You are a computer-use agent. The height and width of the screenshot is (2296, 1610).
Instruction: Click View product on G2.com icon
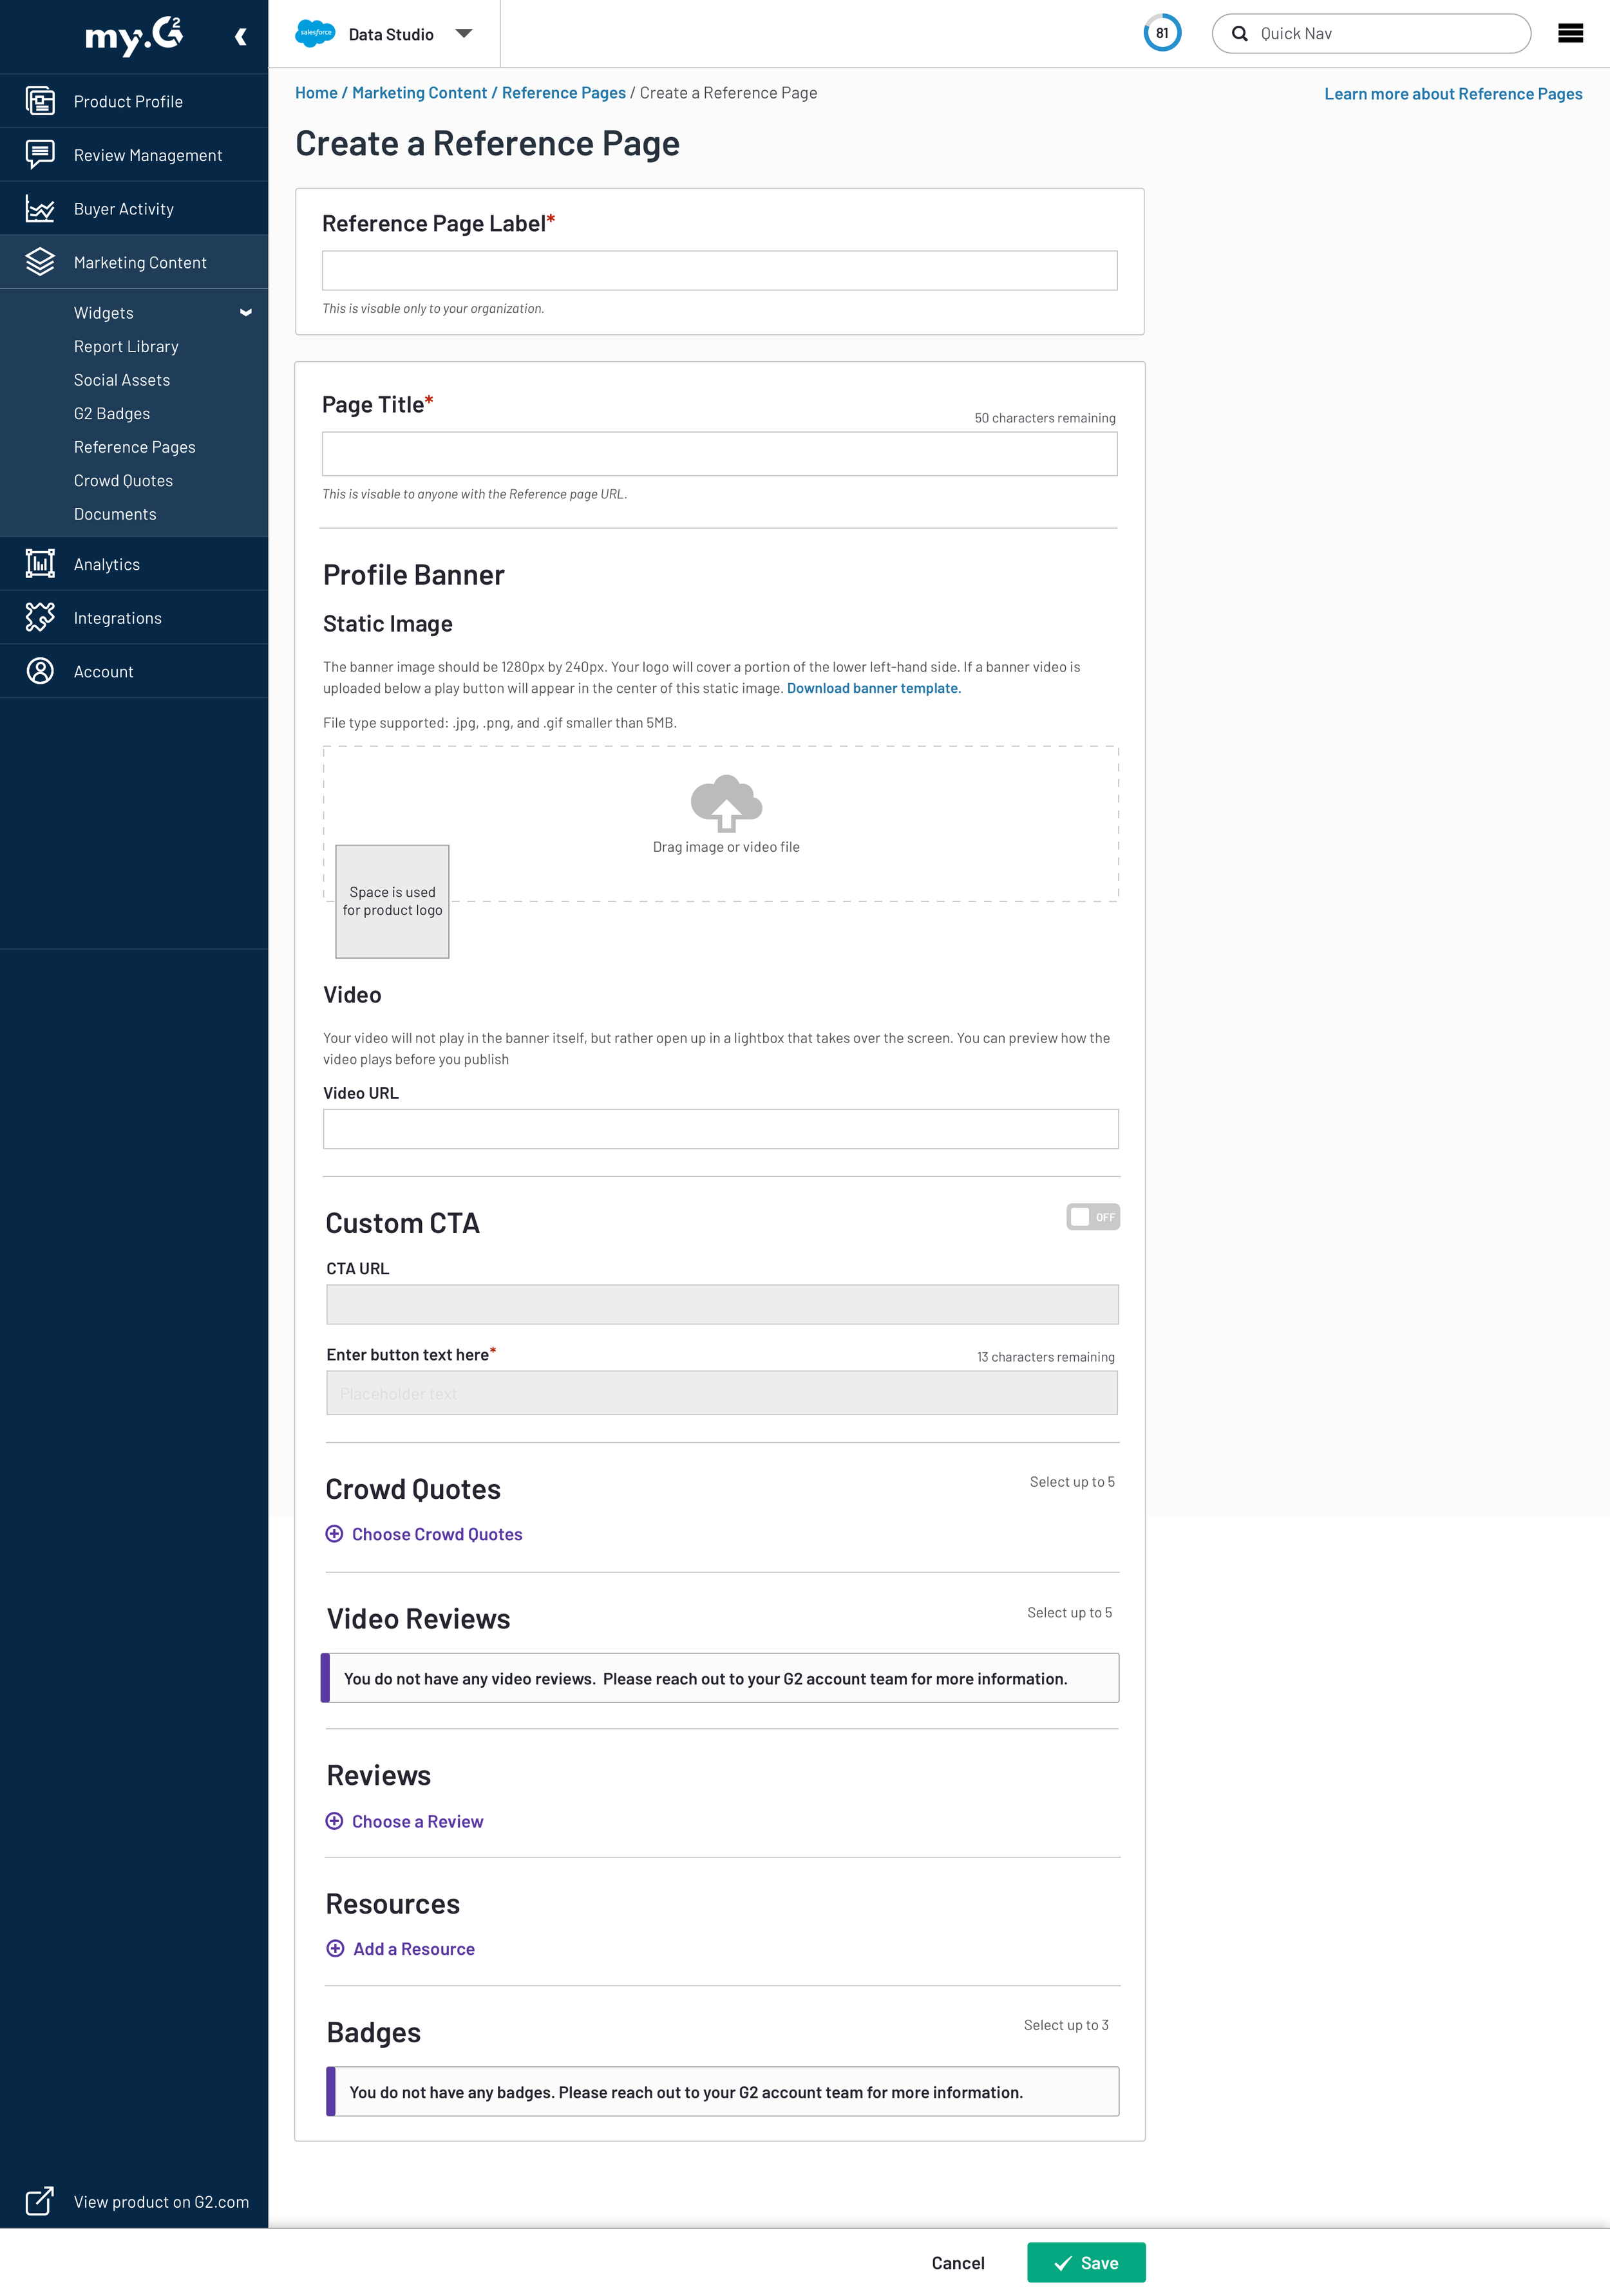40,2201
